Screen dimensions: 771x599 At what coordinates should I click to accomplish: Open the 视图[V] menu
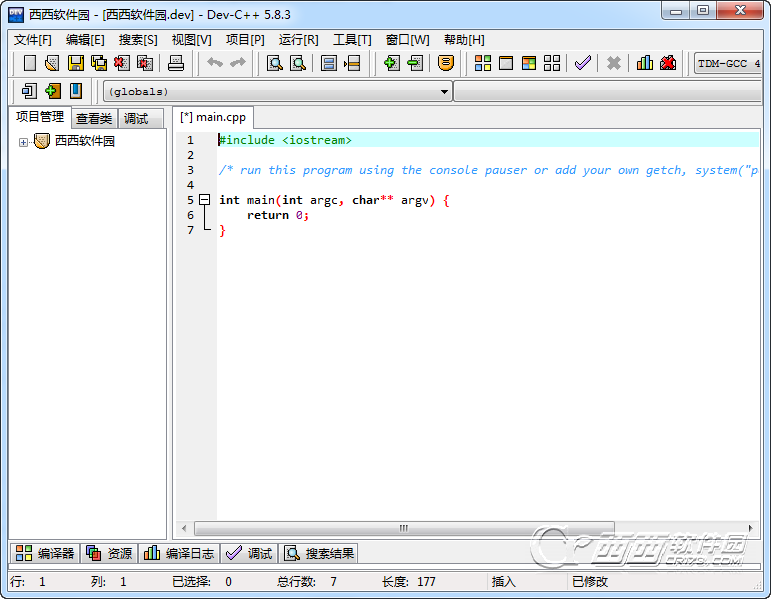tap(191, 40)
